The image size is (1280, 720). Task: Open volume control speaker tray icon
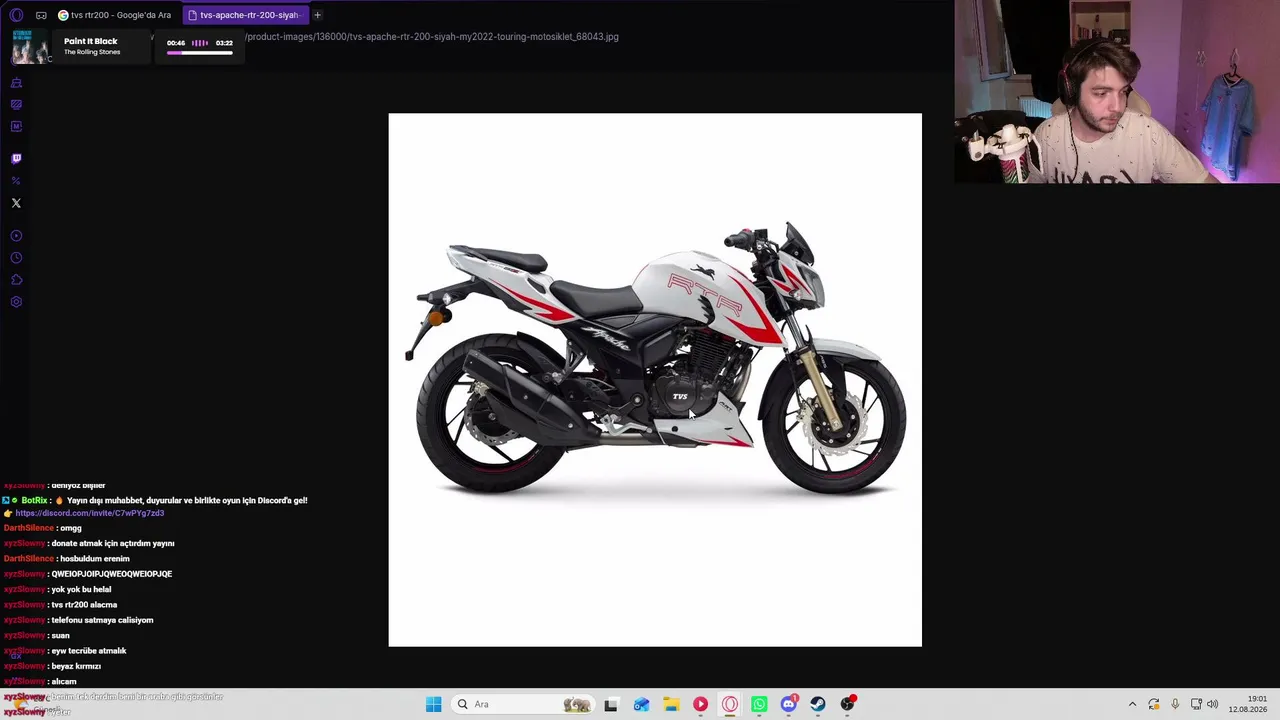click(x=1212, y=704)
